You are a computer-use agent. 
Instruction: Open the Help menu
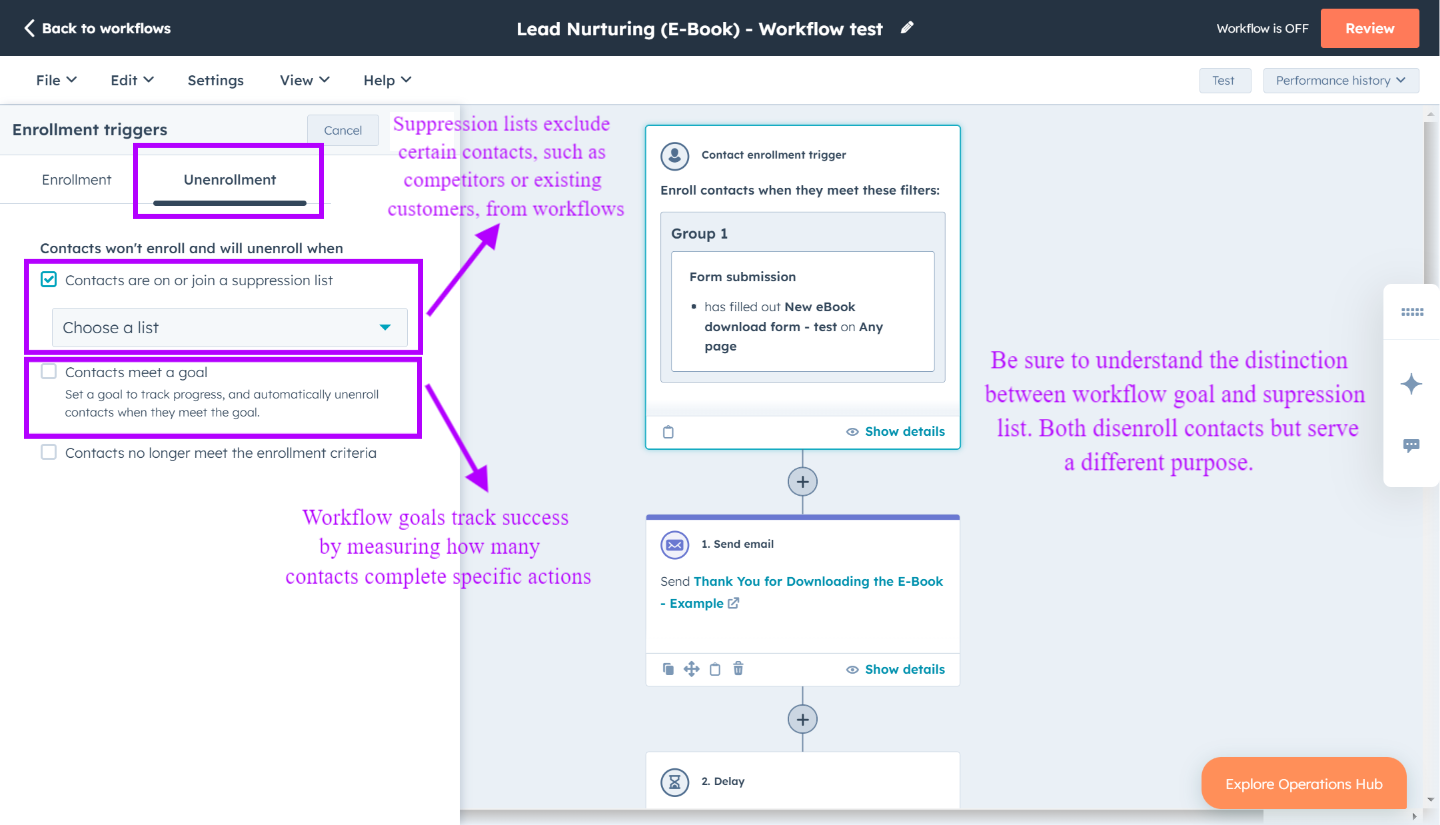click(x=387, y=80)
